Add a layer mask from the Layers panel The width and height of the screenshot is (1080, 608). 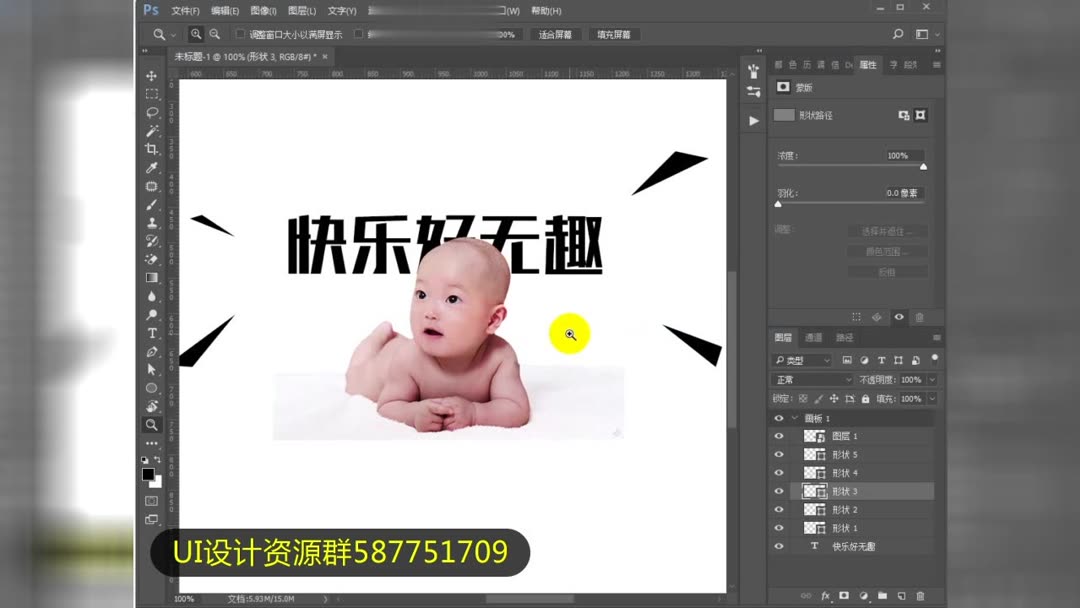pos(845,595)
